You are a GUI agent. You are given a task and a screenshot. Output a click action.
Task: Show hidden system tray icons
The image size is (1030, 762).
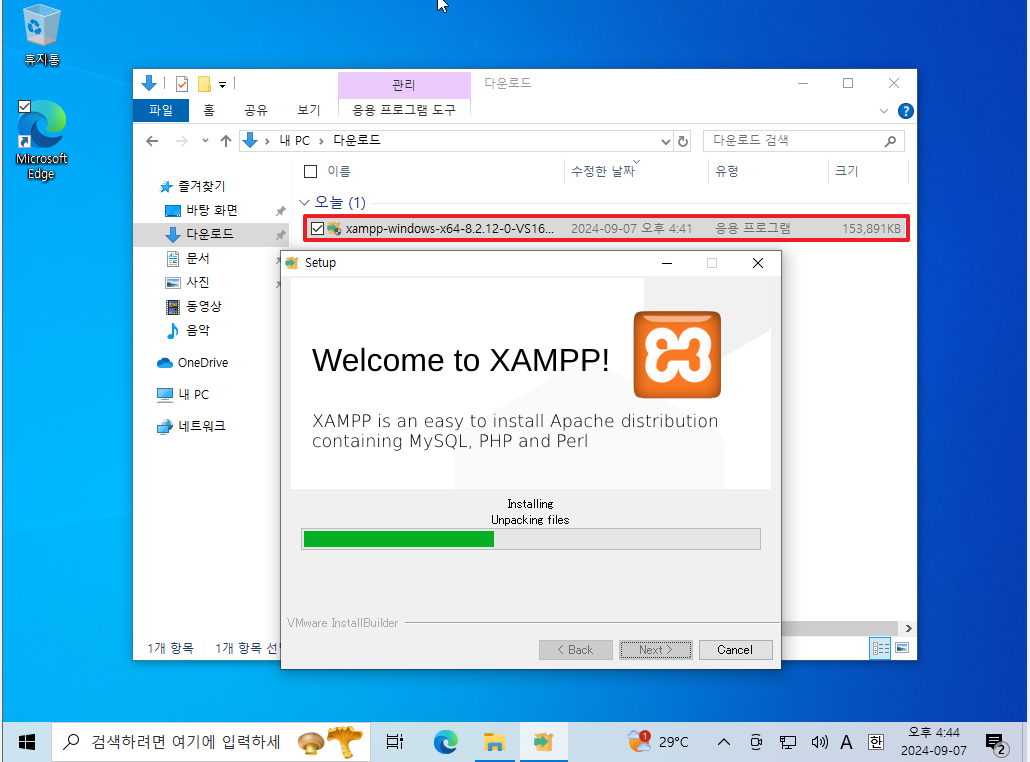point(723,742)
